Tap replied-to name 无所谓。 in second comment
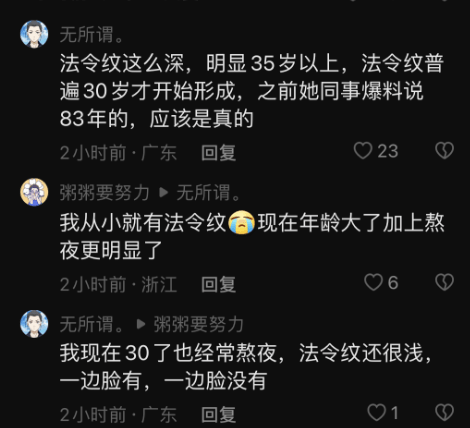The width and height of the screenshot is (470, 428). pos(208,193)
